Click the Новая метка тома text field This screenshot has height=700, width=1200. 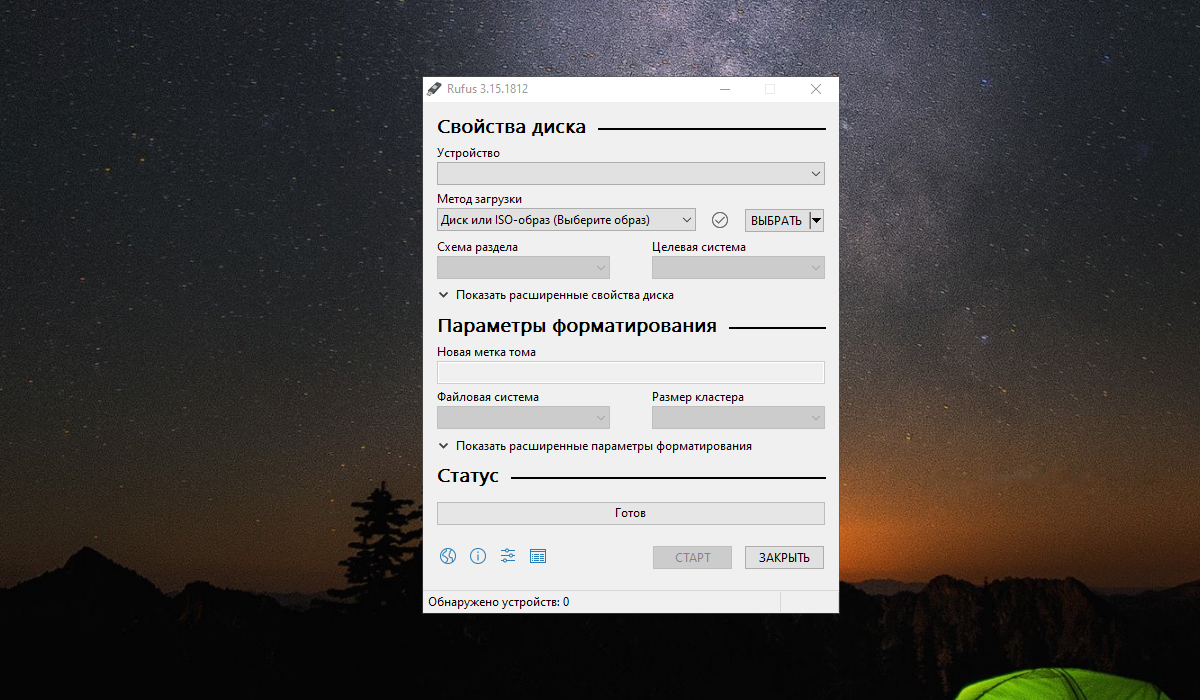tap(630, 373)
